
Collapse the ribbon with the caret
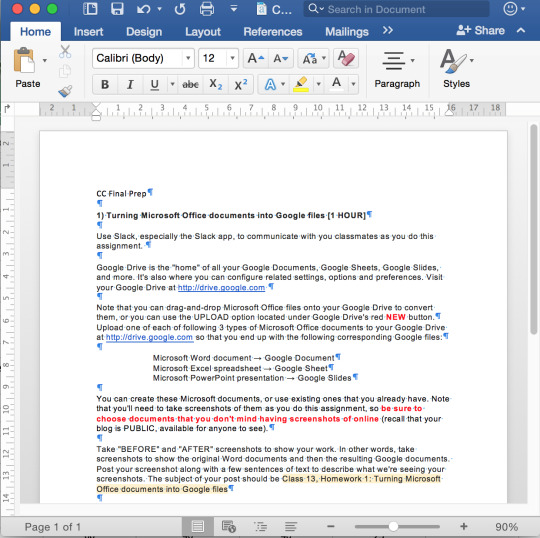tap(521, 31)
